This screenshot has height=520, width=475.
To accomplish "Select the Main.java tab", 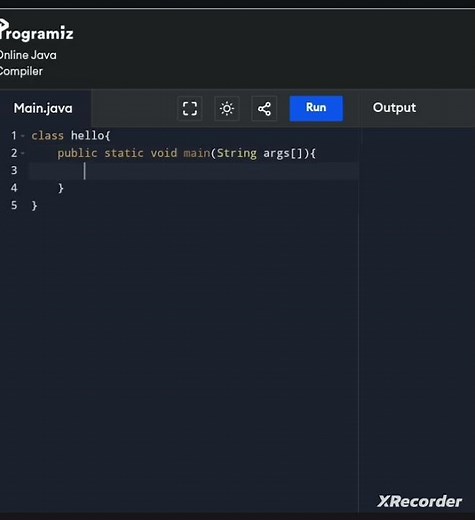I will point(43,108).
